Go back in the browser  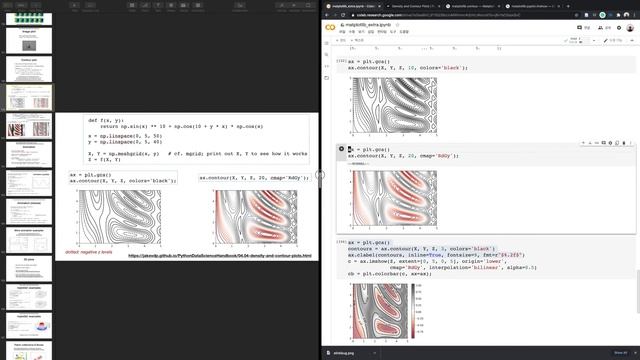327,15
